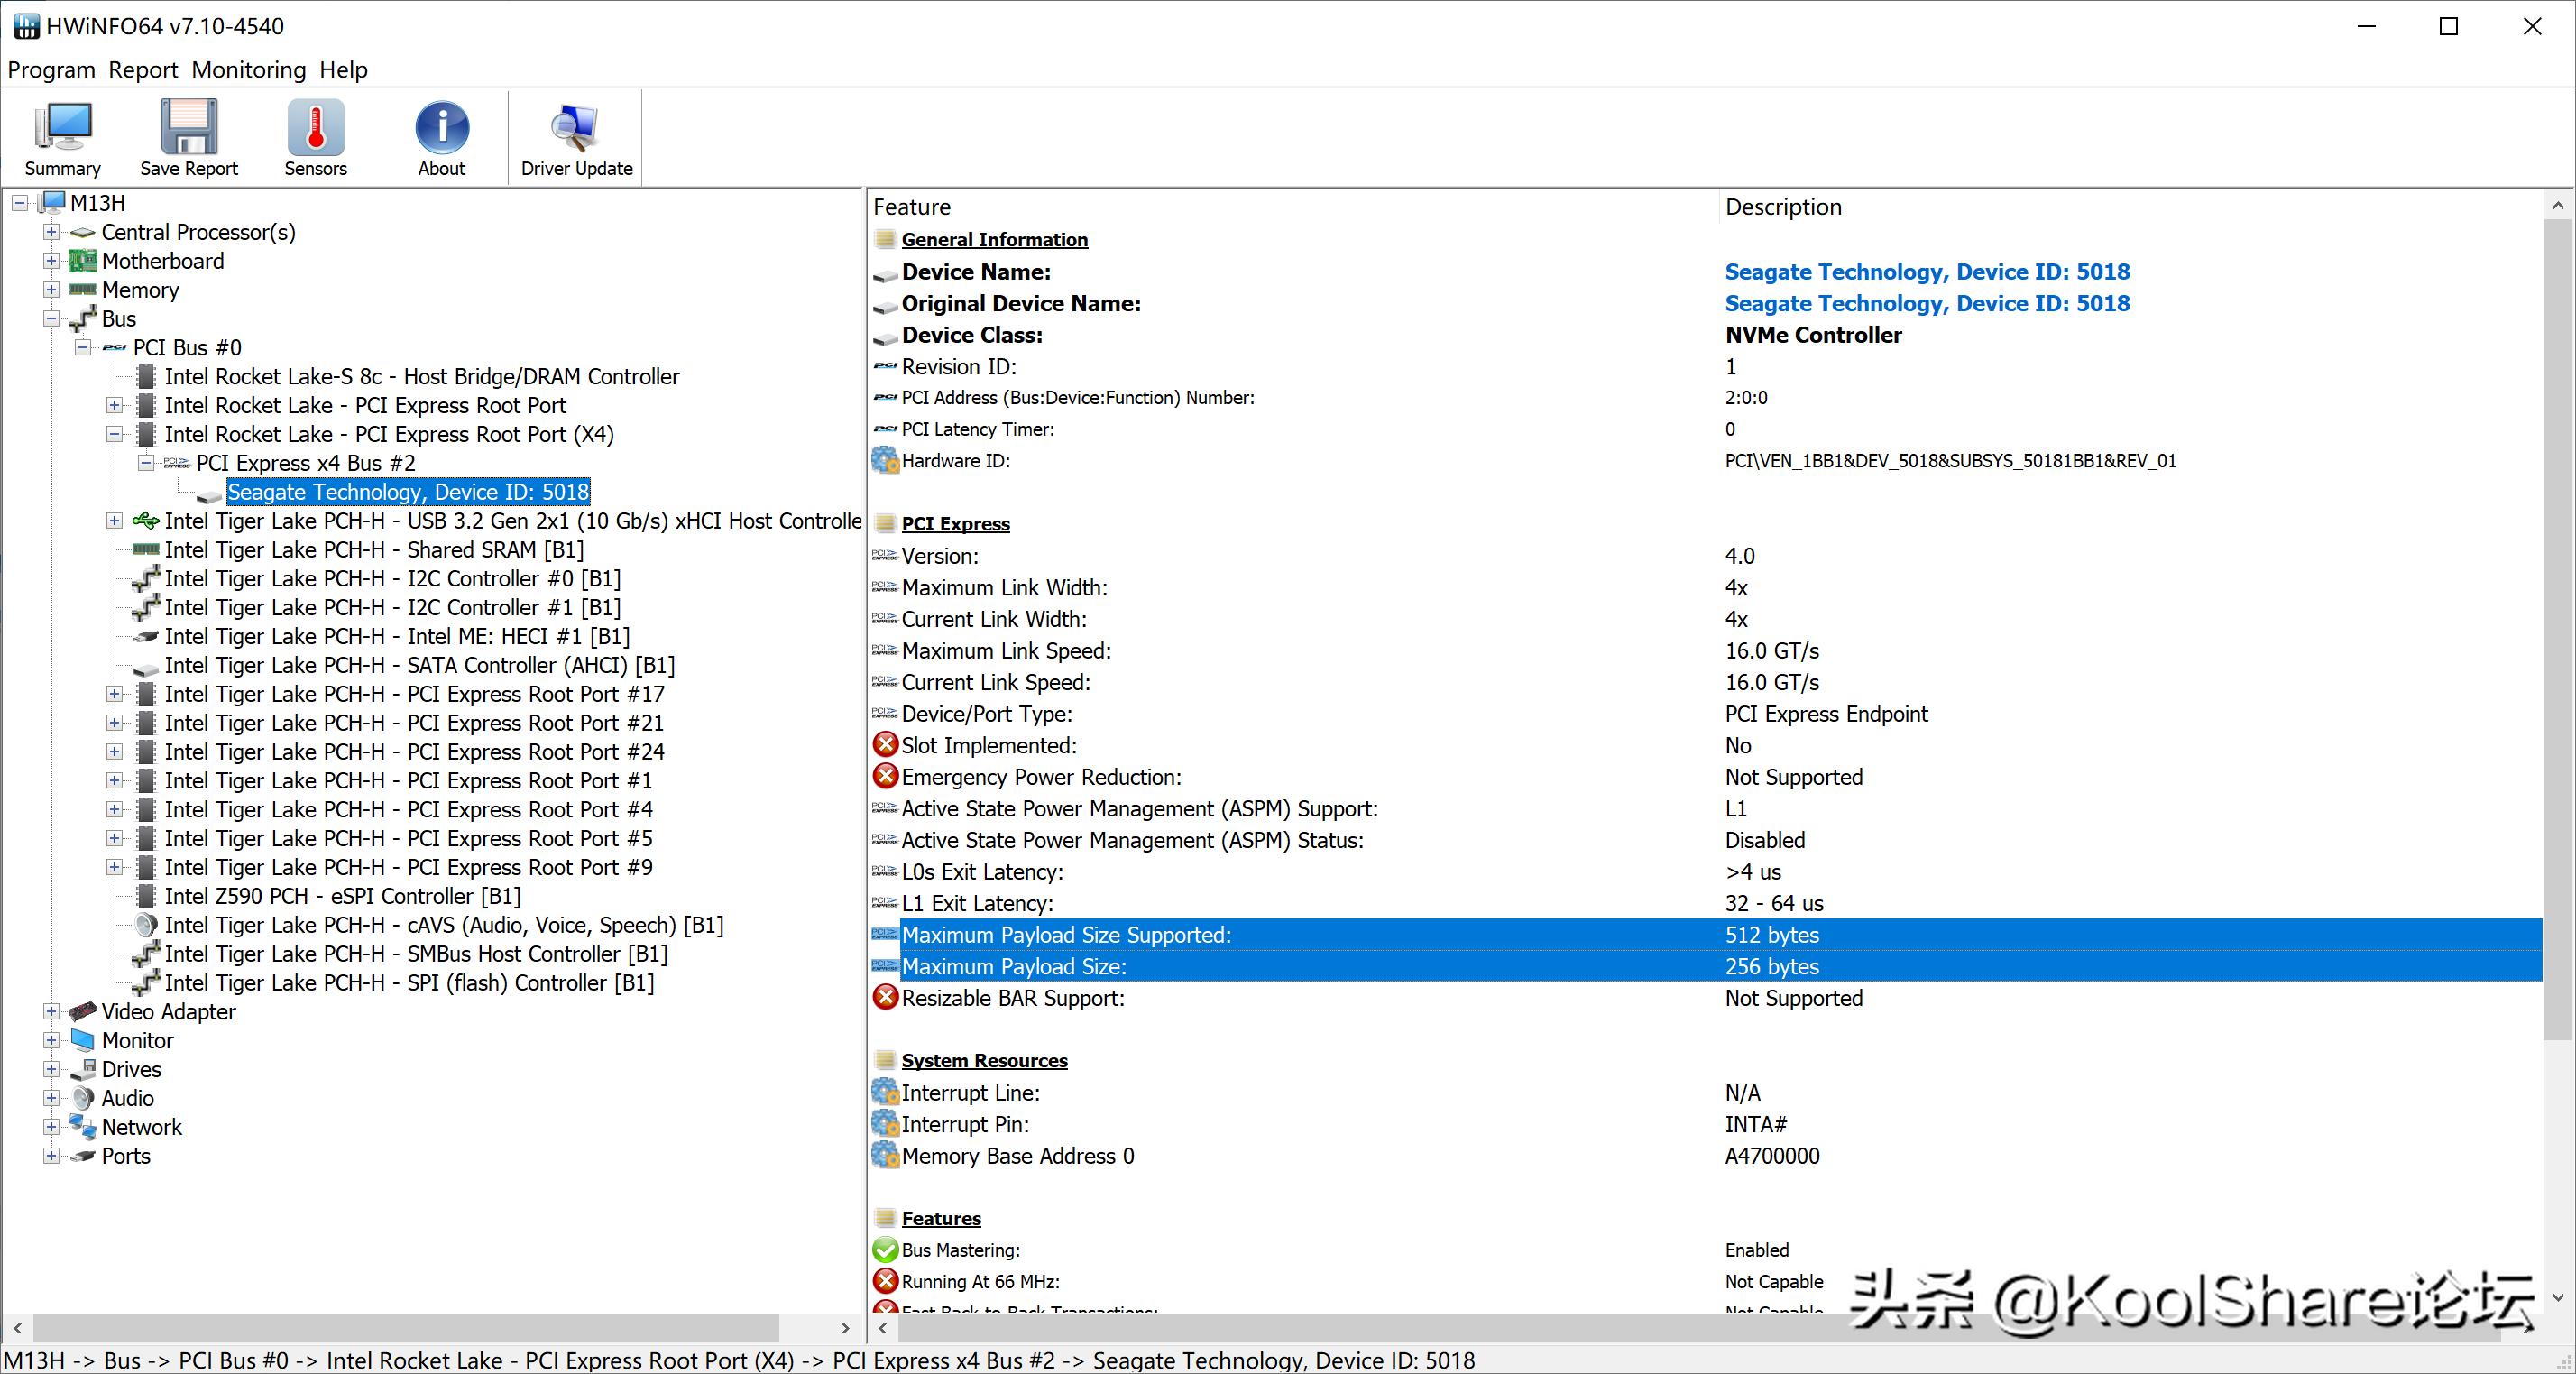This screenshot has width=2576, height=1374.
Task: Click the folder icon beside General Information
Action: coord(884,239)
